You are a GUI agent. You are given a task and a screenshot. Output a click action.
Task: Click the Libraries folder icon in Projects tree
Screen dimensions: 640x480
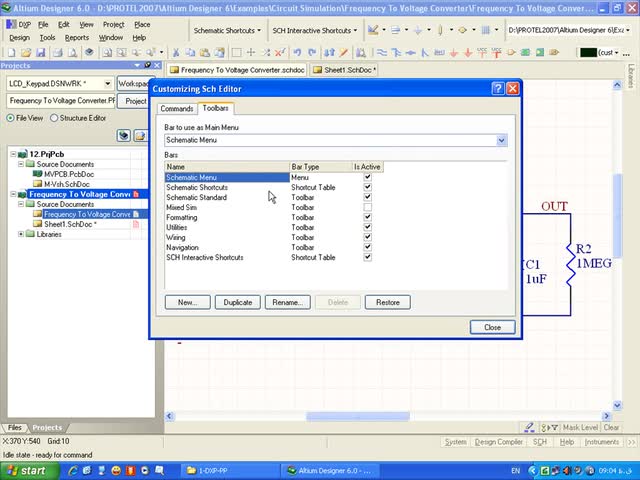tap(32, 234)
